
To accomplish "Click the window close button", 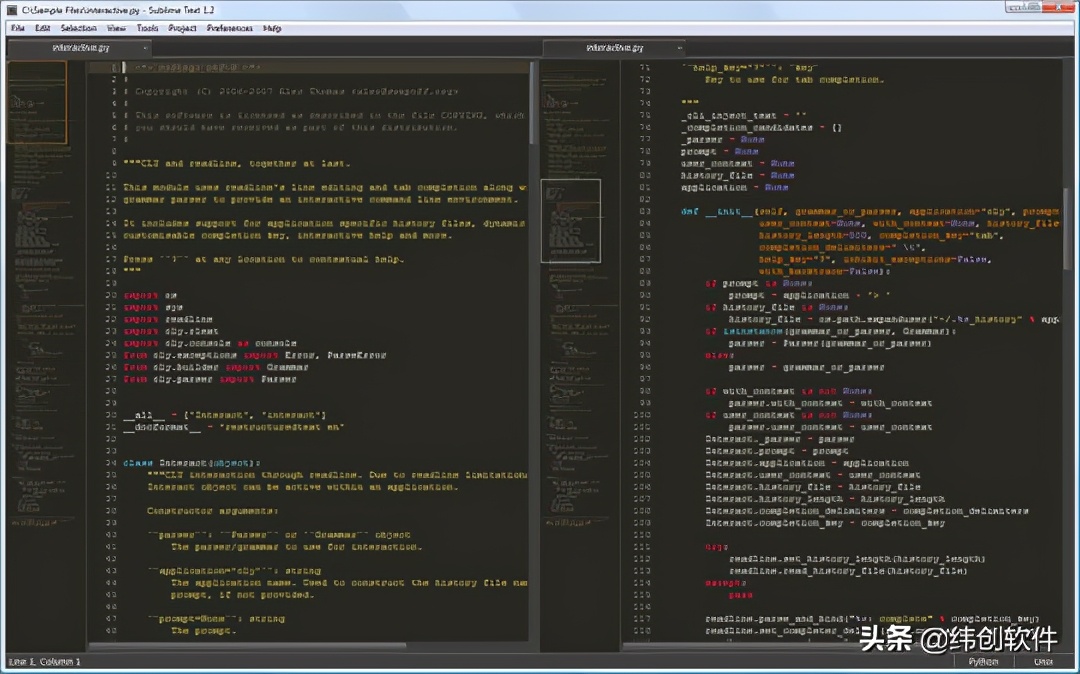I will pos(1057,9).
